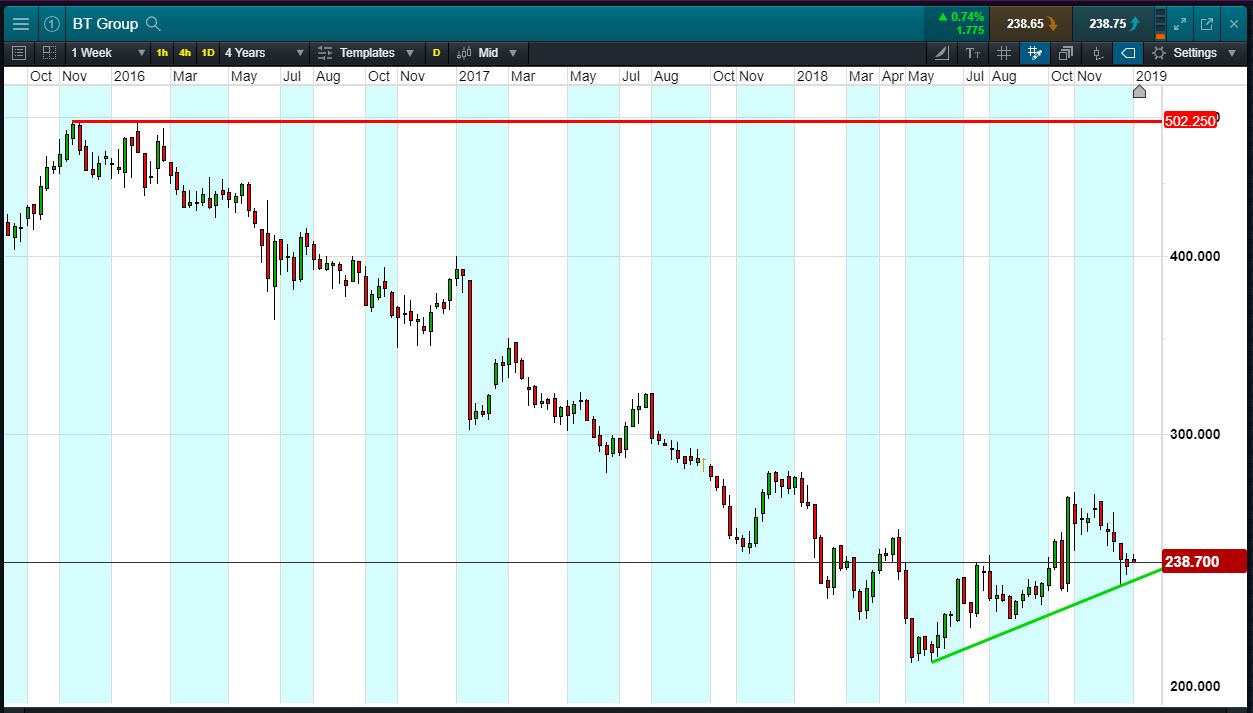Image resolution: width=1253 pixels, height=713 pixels.
Task: Click the buy price 238.75
Action: click(1115, 23)
